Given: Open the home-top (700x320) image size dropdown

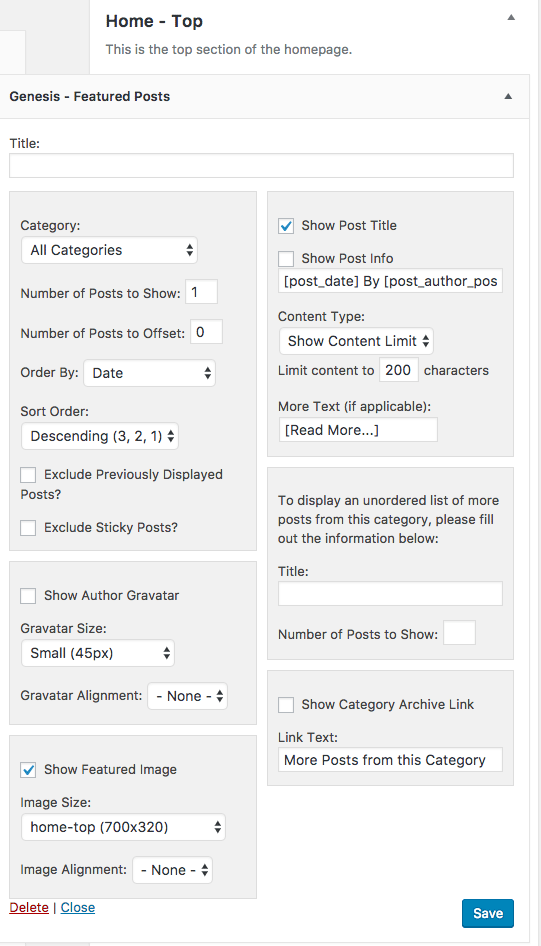Looking at the screenshot, I should 123,827.
